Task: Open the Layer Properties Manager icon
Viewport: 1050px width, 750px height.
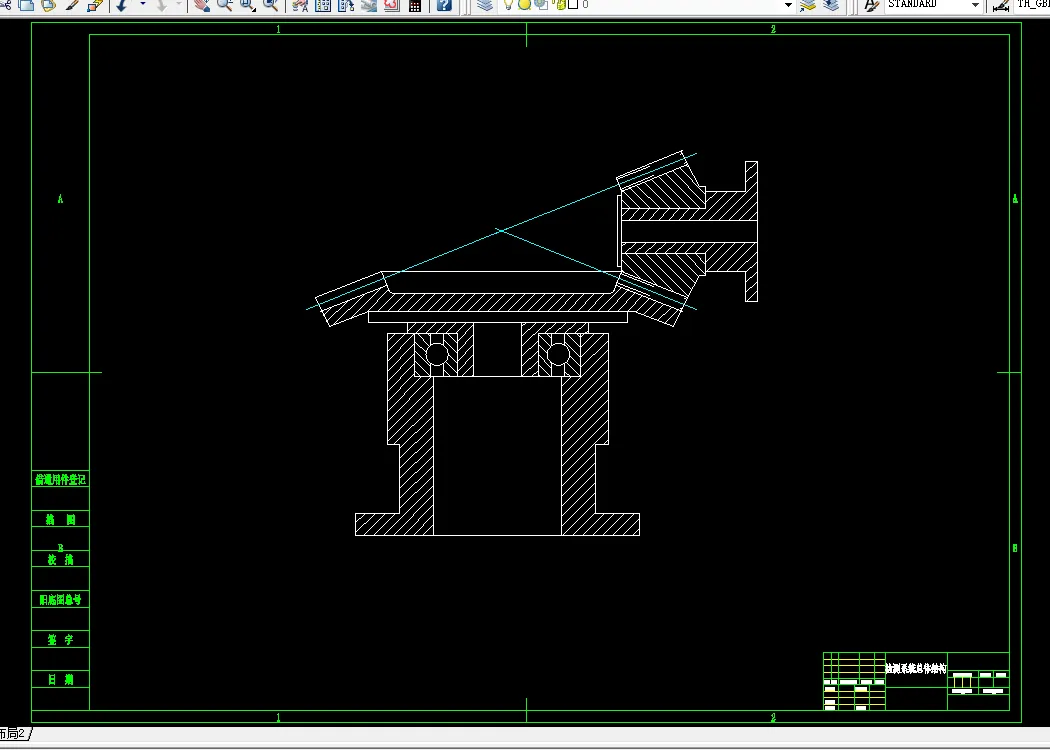Action: point(485,5)
